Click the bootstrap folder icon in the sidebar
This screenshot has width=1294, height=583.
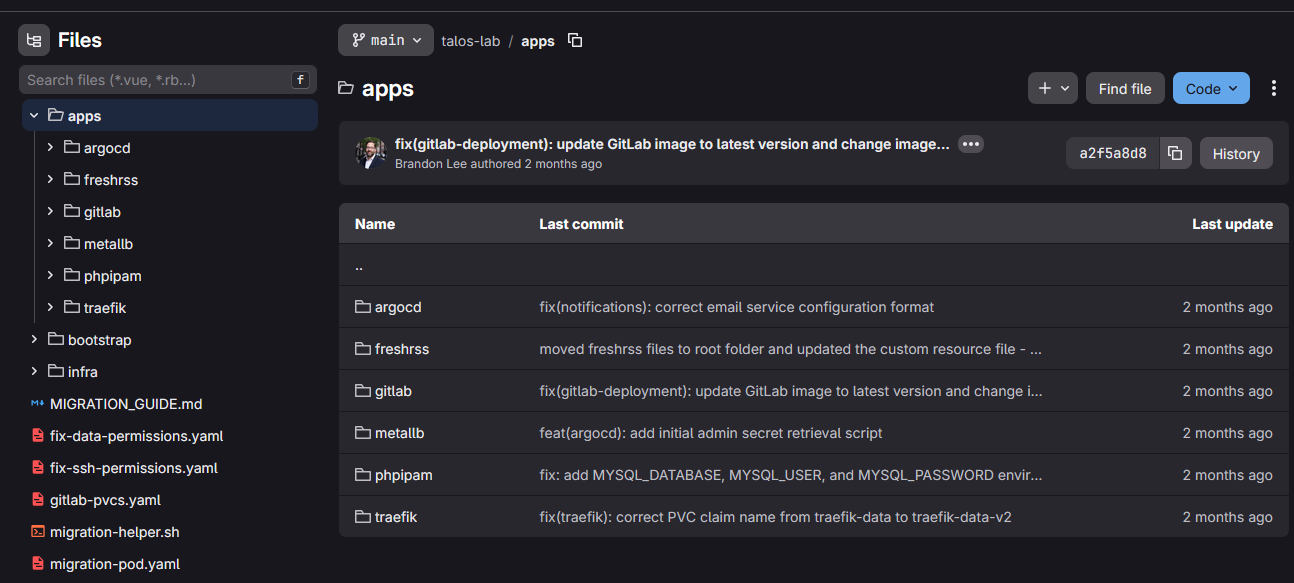56,340
